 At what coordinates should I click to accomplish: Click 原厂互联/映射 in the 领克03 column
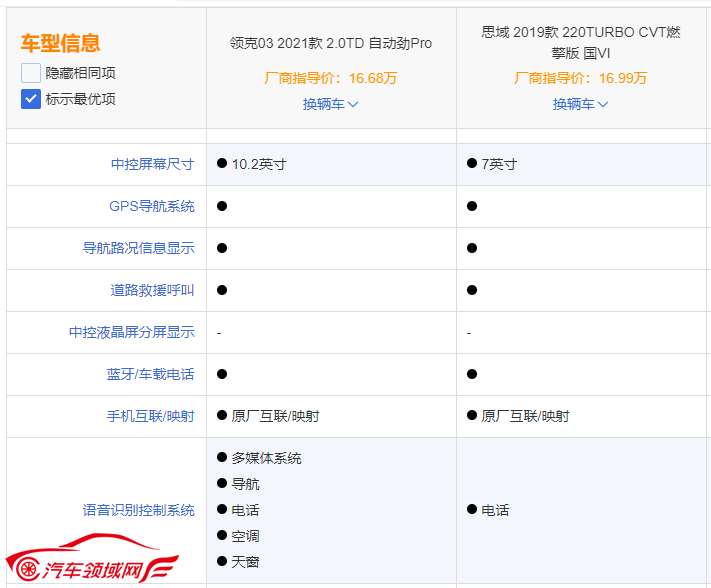click(x=275, y=416)
